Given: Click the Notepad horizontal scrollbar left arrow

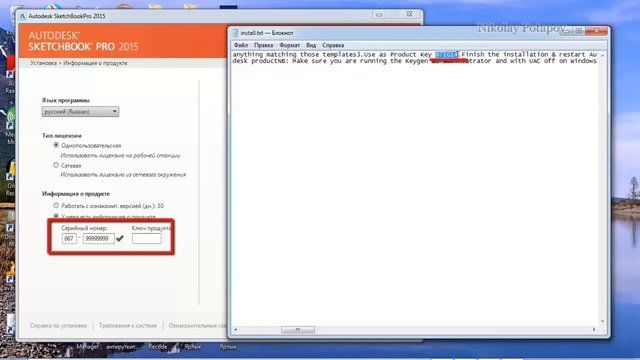Looking at the screenshot, I should [235, 329].
